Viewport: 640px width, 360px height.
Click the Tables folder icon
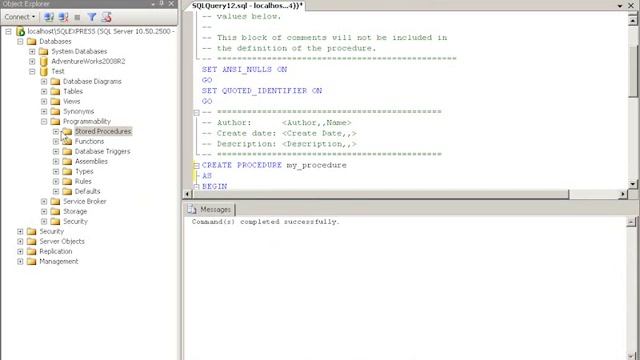click(x=55, y=91)
